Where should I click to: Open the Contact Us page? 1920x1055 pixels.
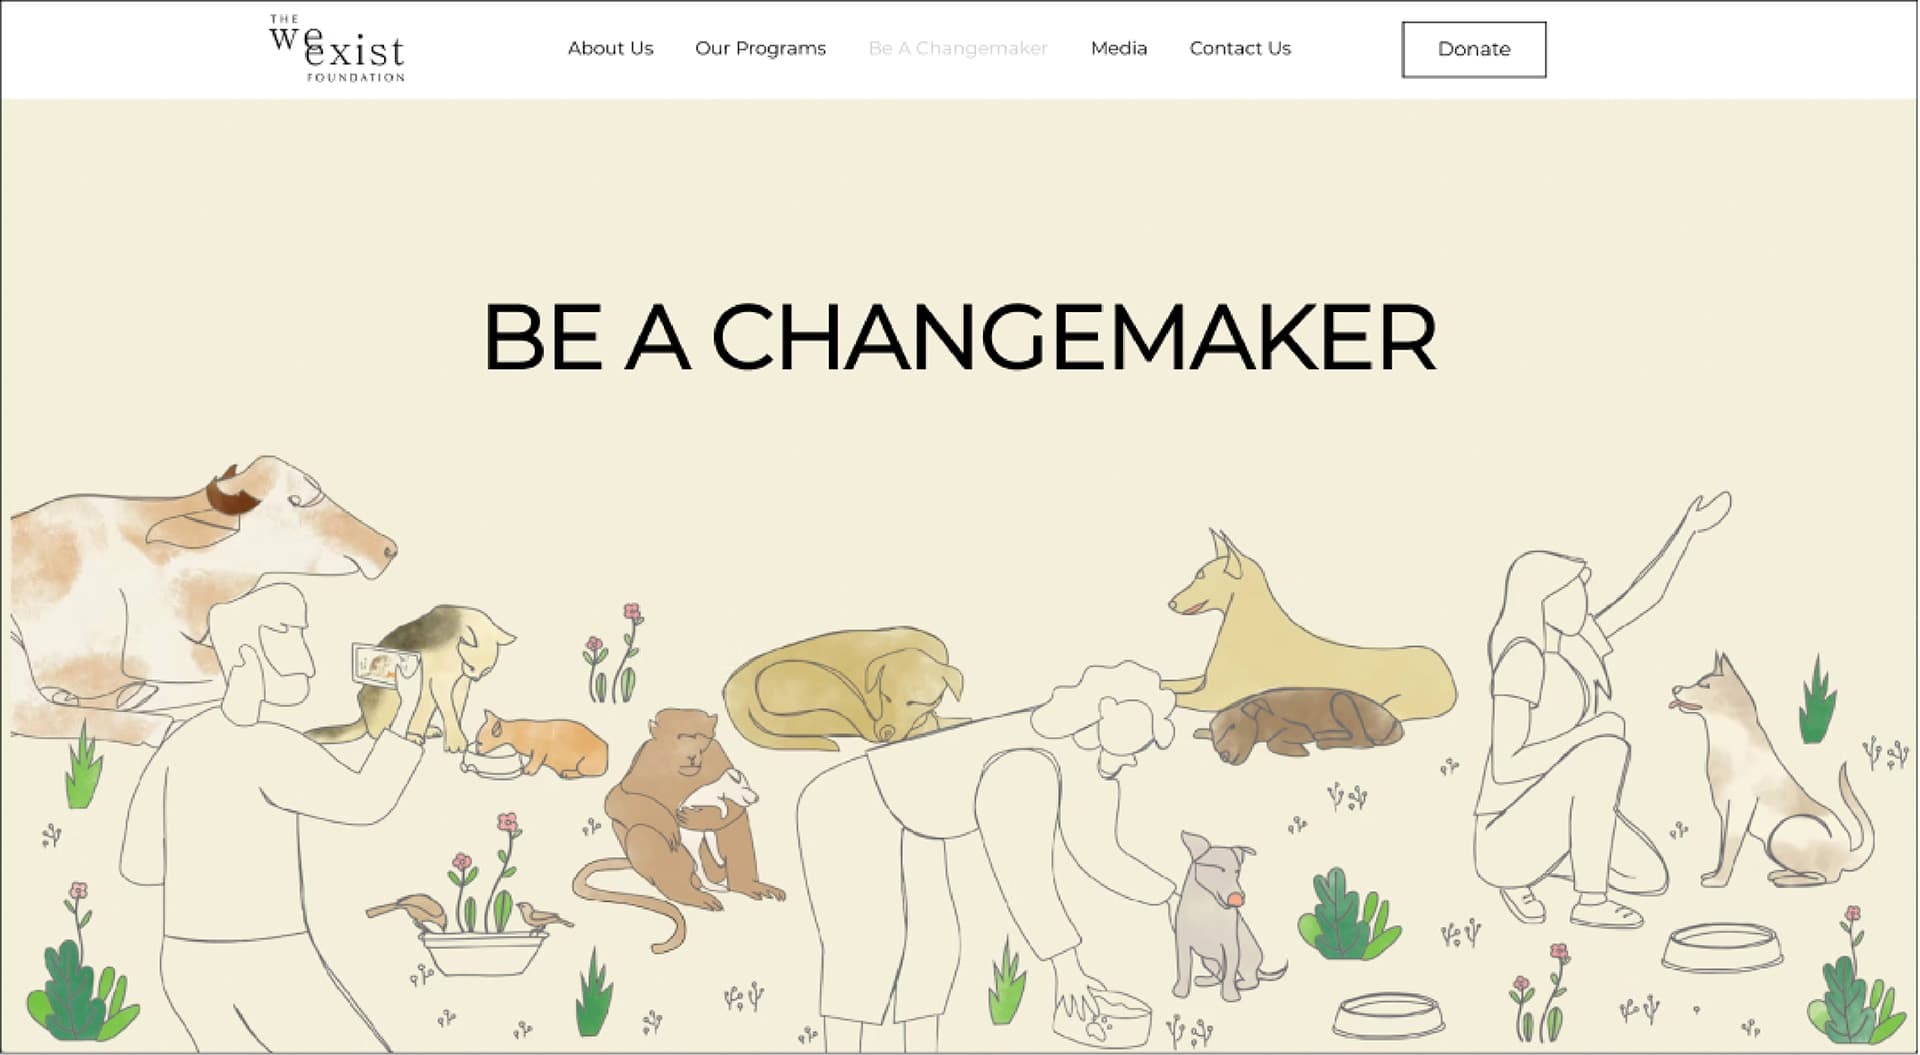1240,48
